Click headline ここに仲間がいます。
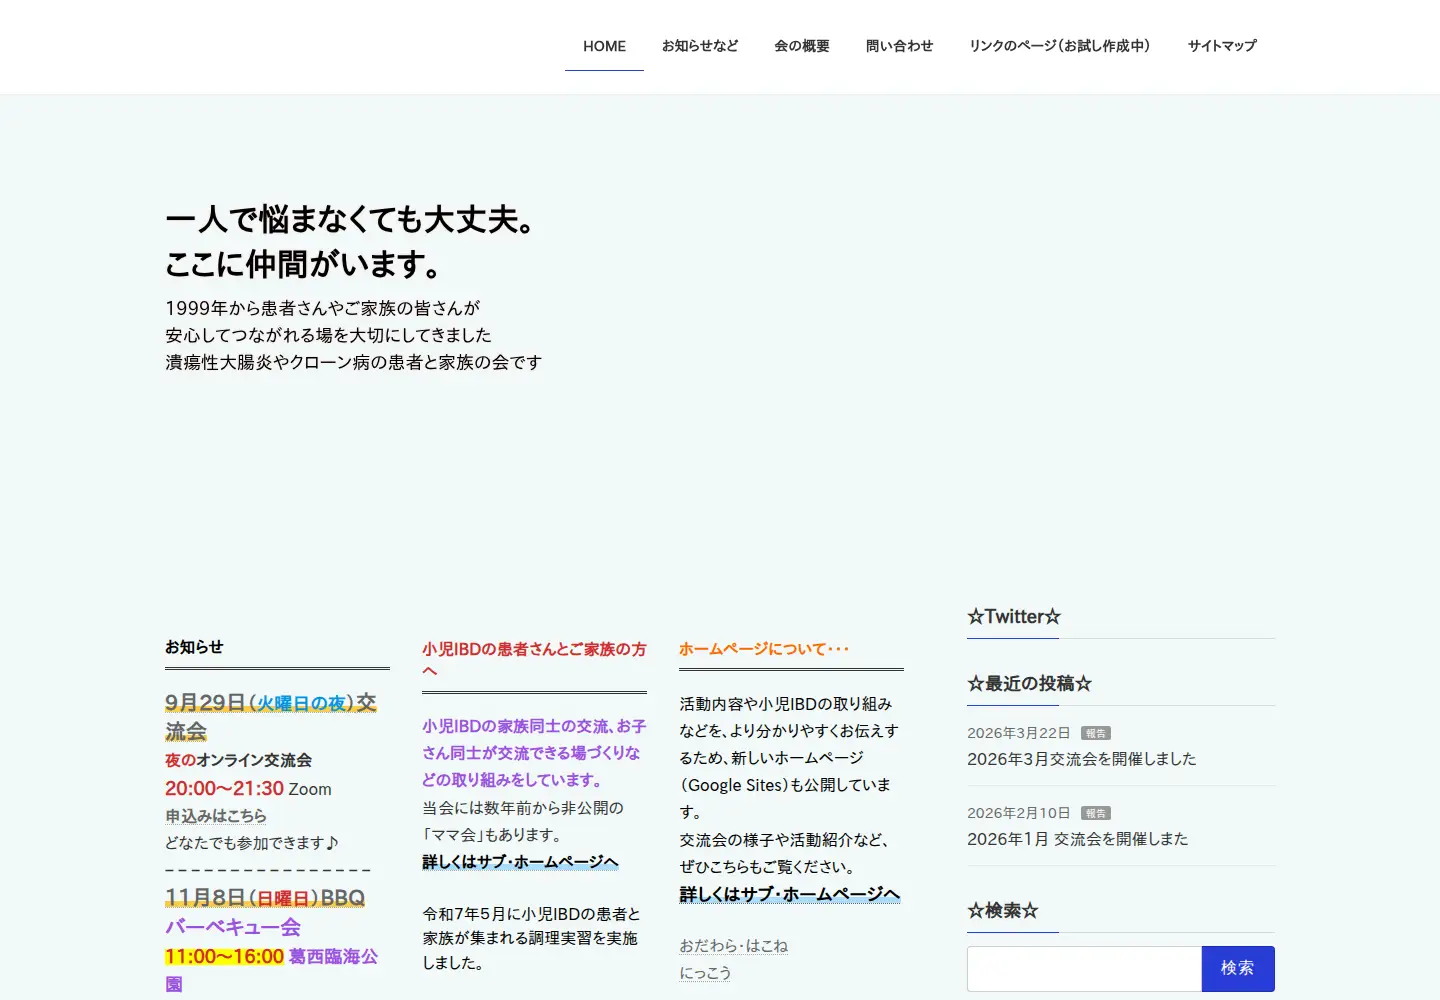The width and height of the screenshot is (1440, 1000). click(304, 264)
